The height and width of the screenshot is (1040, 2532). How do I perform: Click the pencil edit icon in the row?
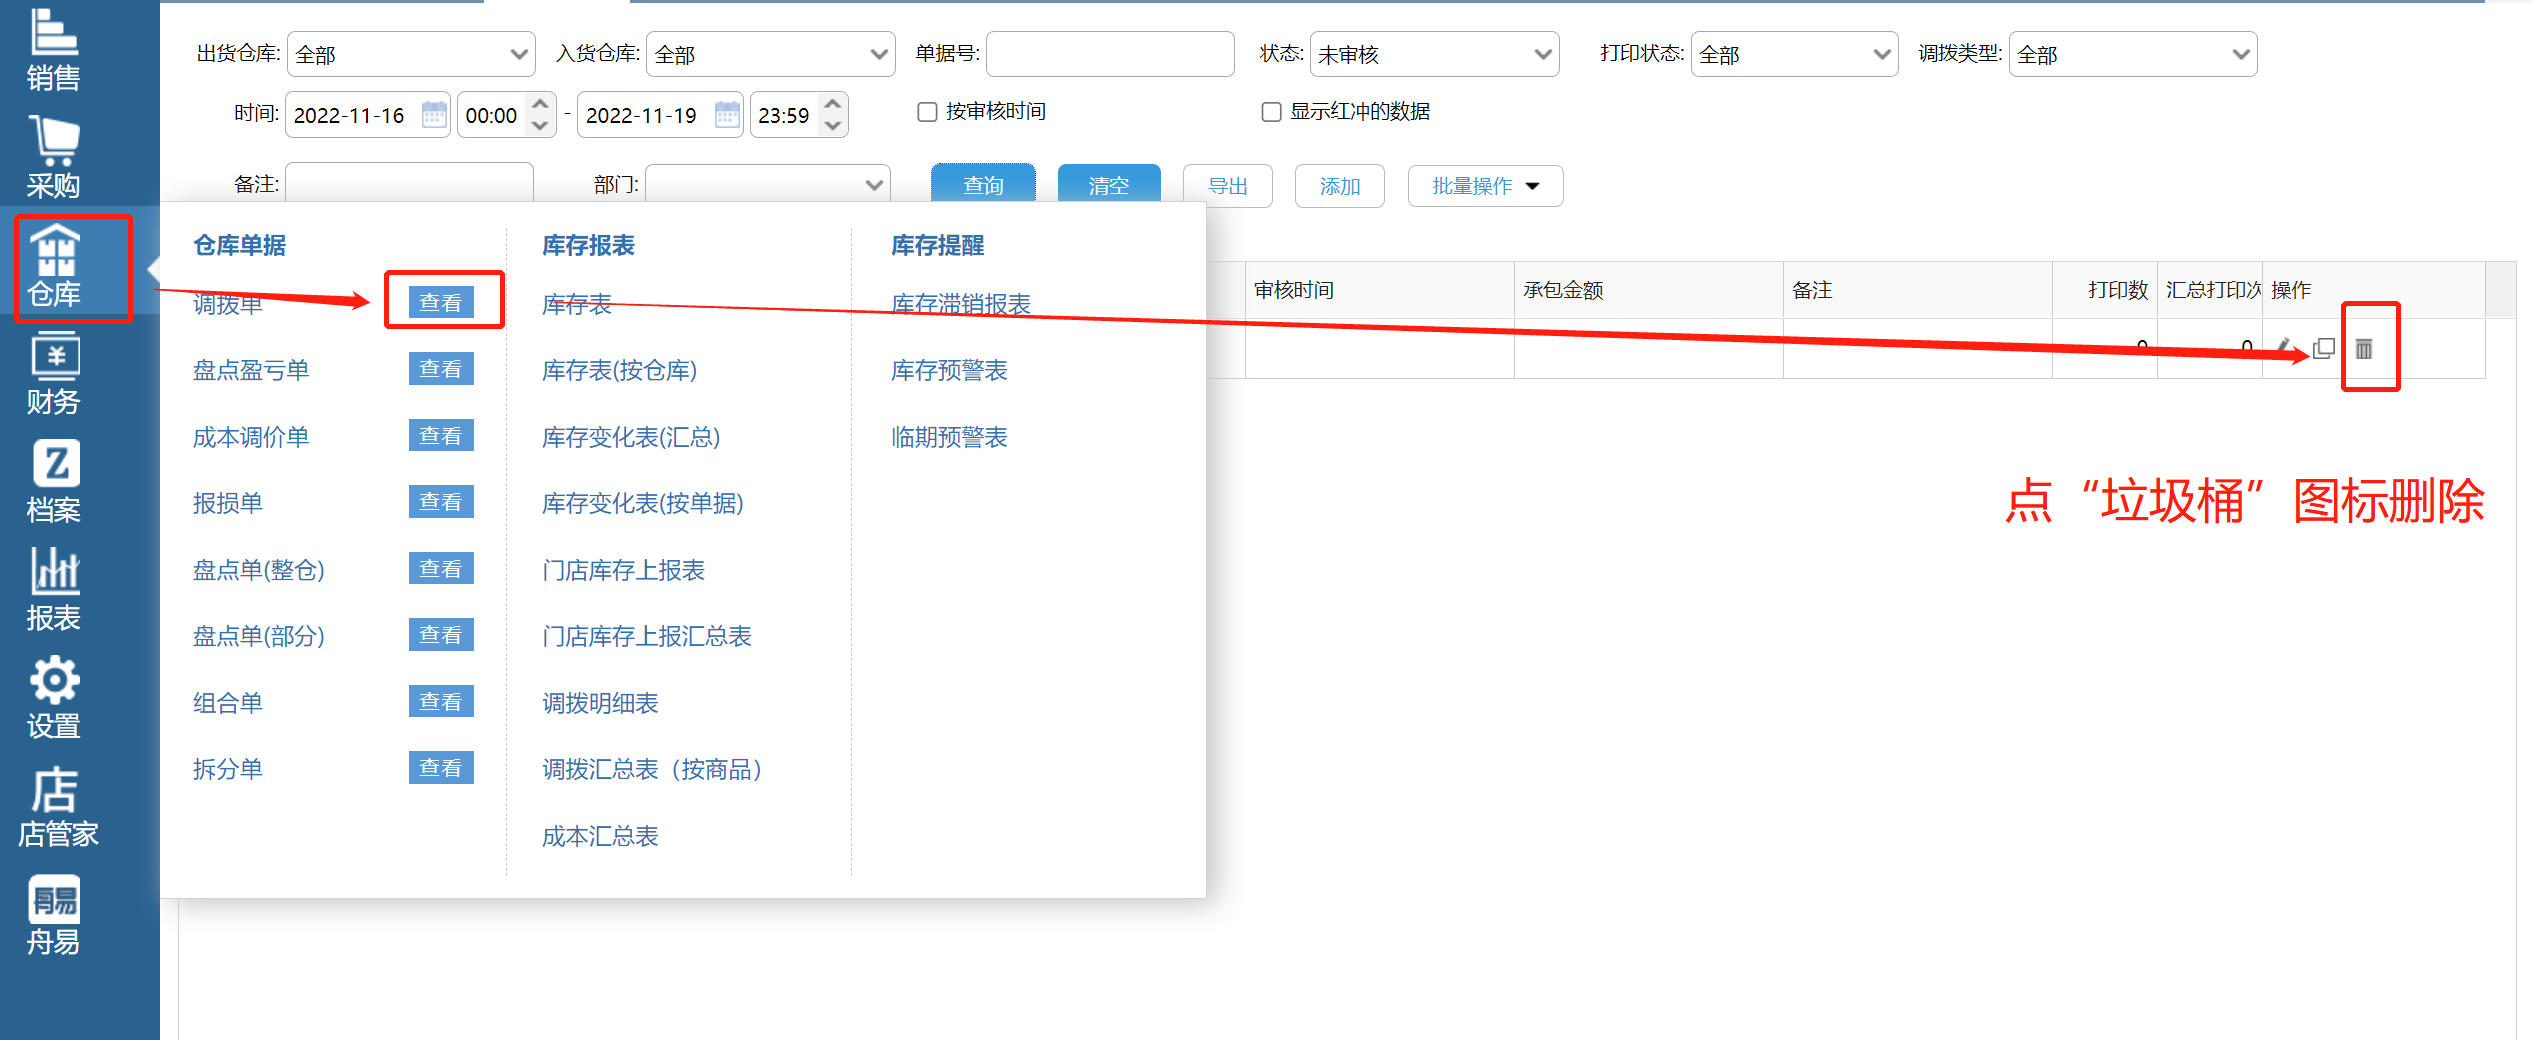click(2284, 348)
